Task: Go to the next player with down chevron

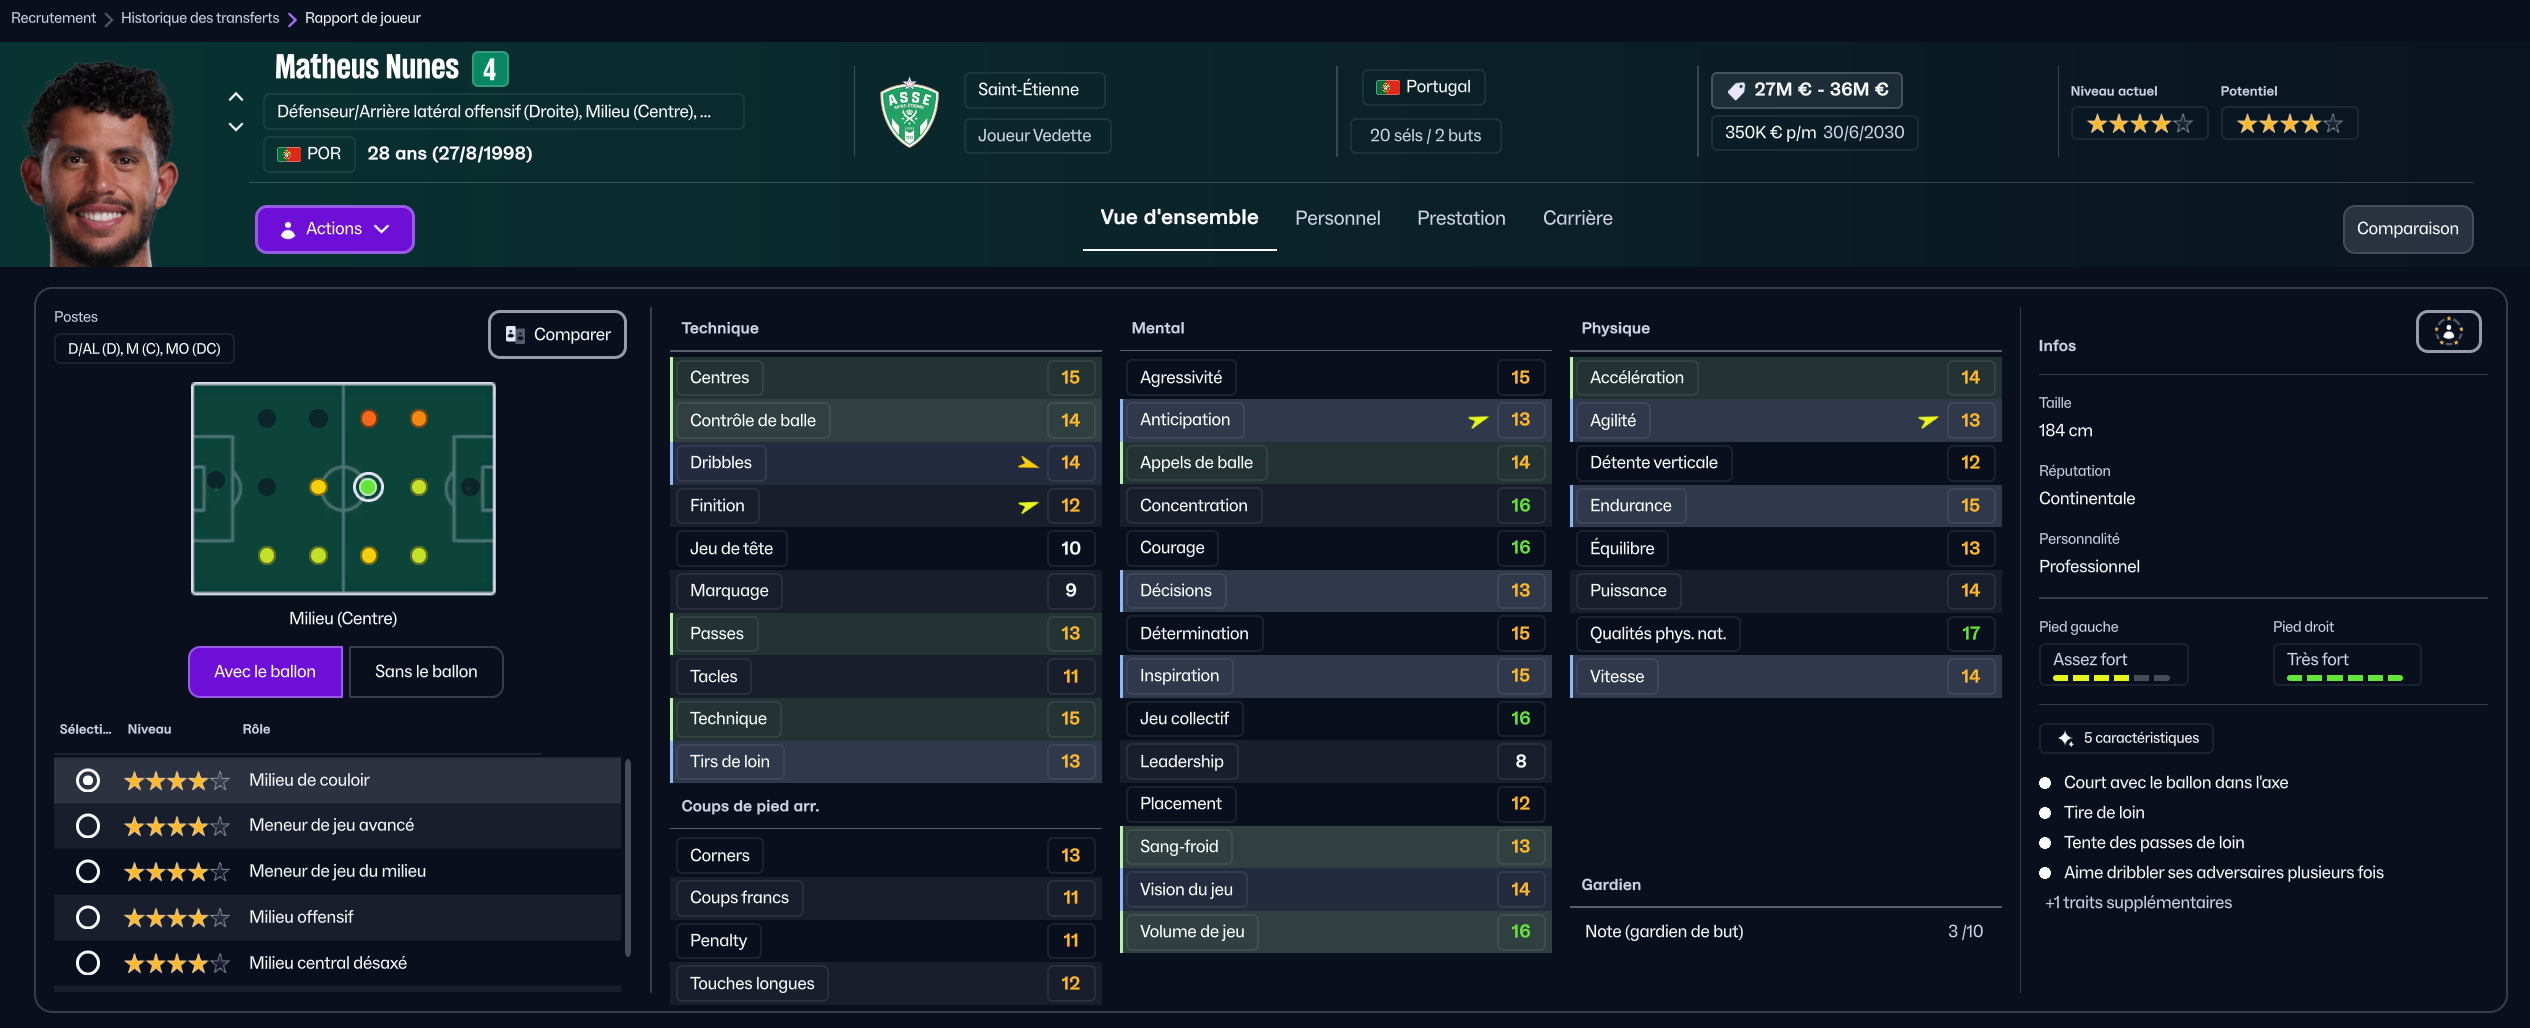Action: (x=236, y=127)
